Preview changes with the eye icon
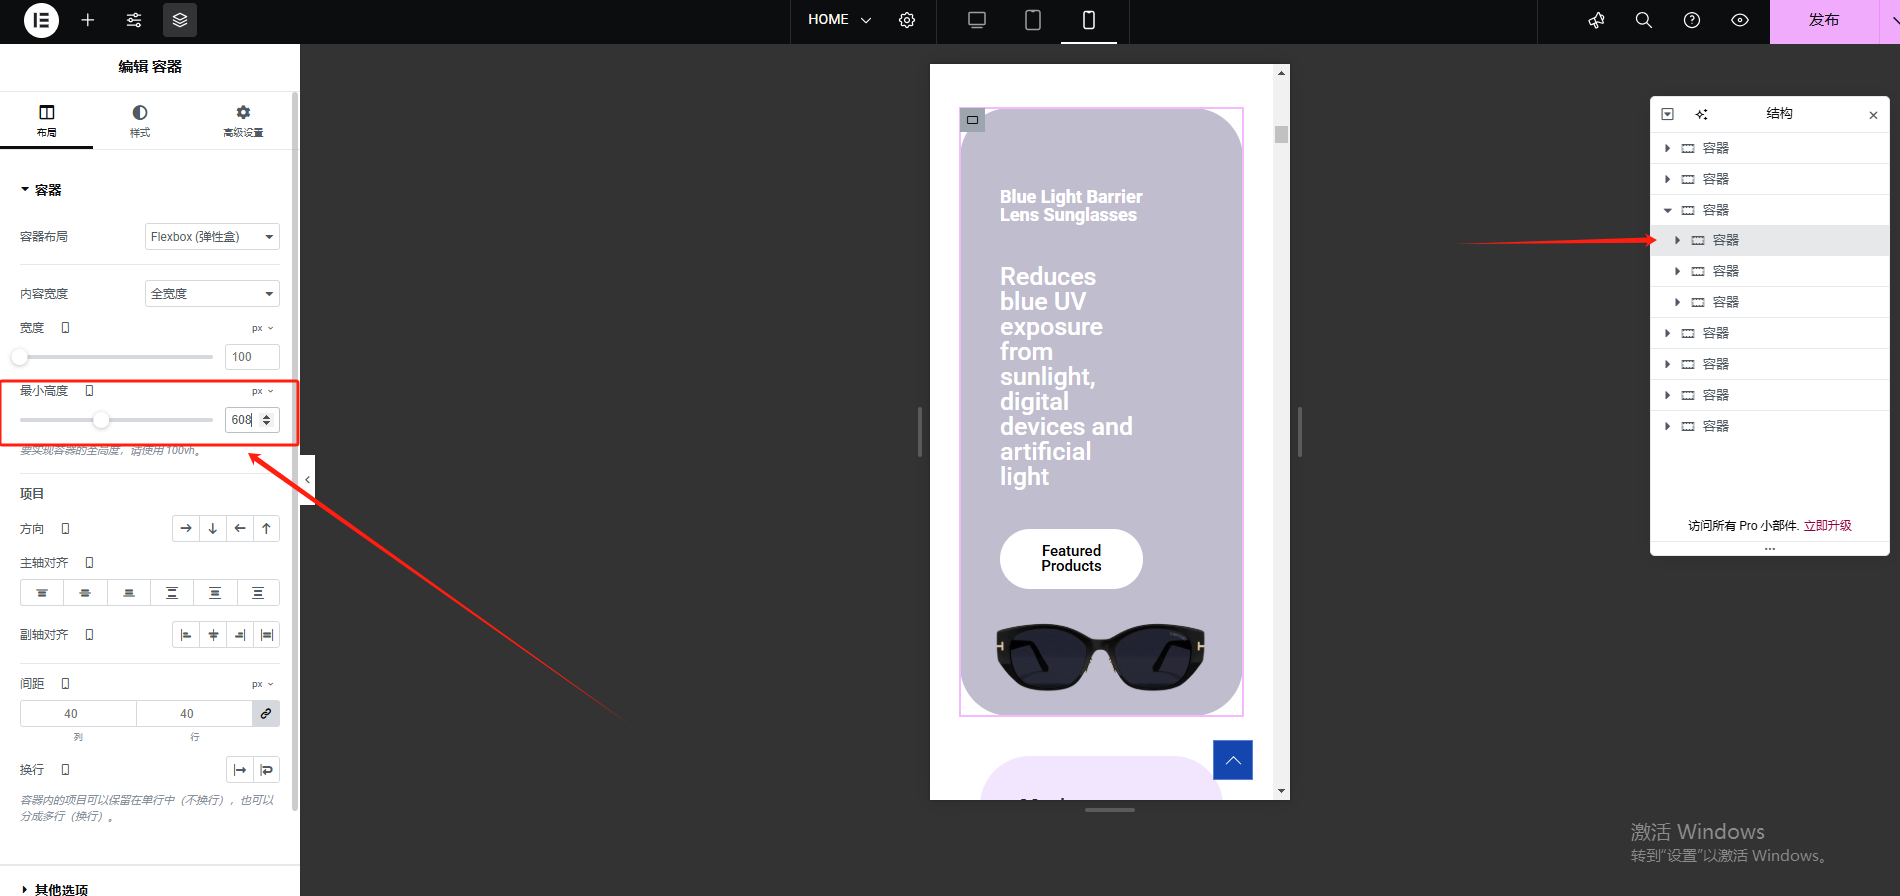This screenshot has height=896, width=1900. click(x=1740, y=20)
